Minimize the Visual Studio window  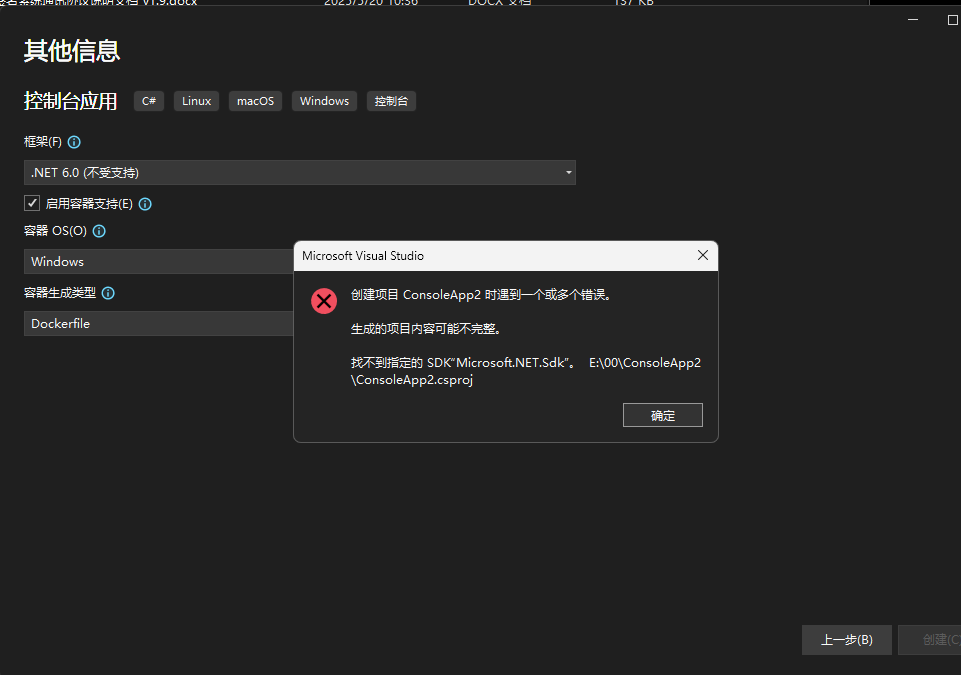pos(913,20)
